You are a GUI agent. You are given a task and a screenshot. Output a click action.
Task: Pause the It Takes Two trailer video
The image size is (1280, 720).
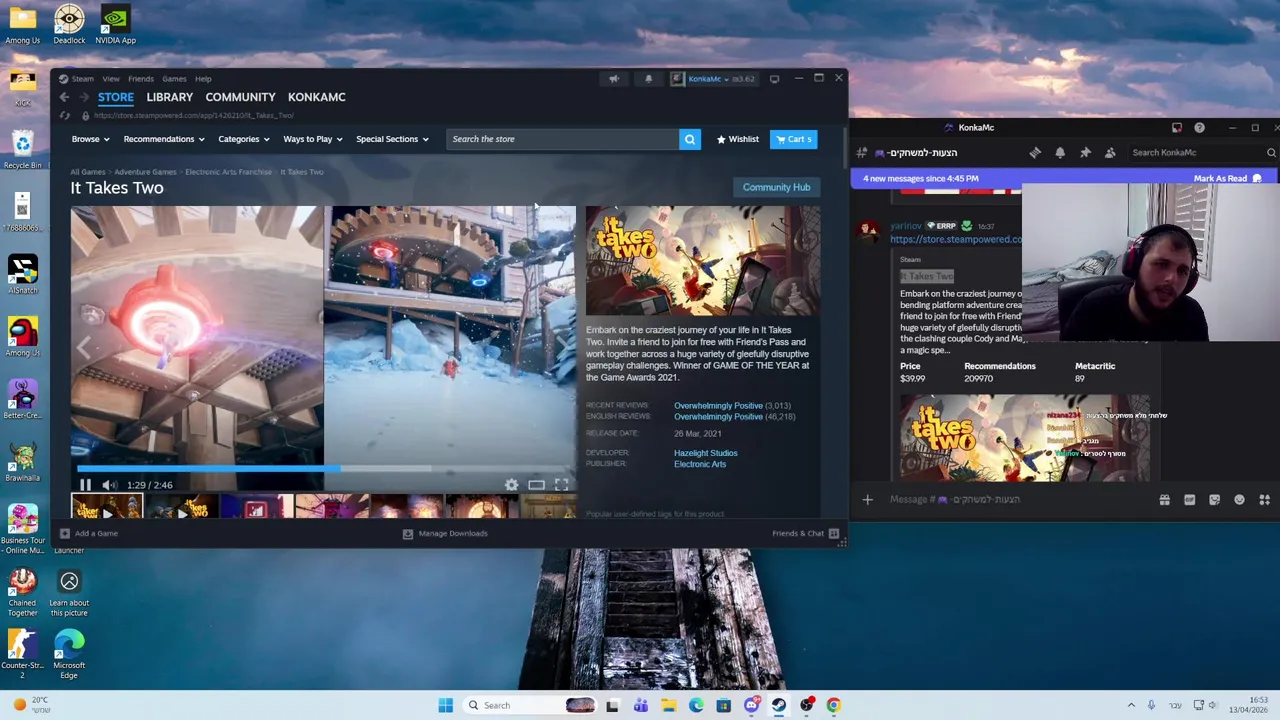(85, 485)
